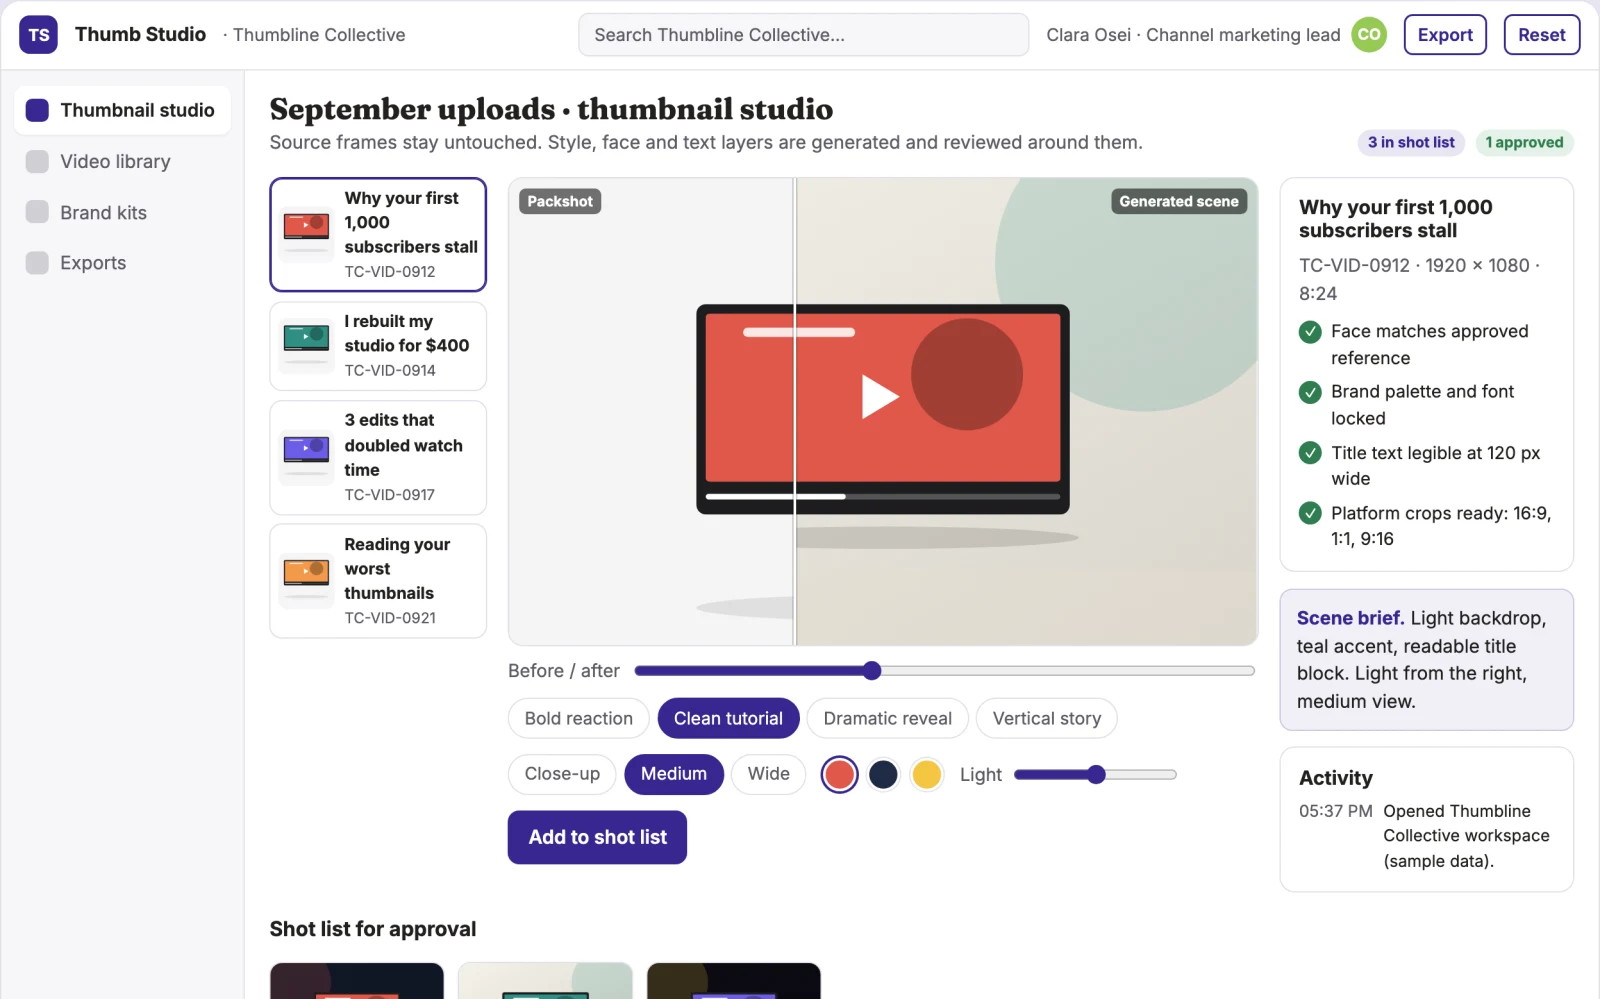Click the green check next to Face matches approved
Image resolution: width=1600 pixels, height=999 pixels.
1310,332
